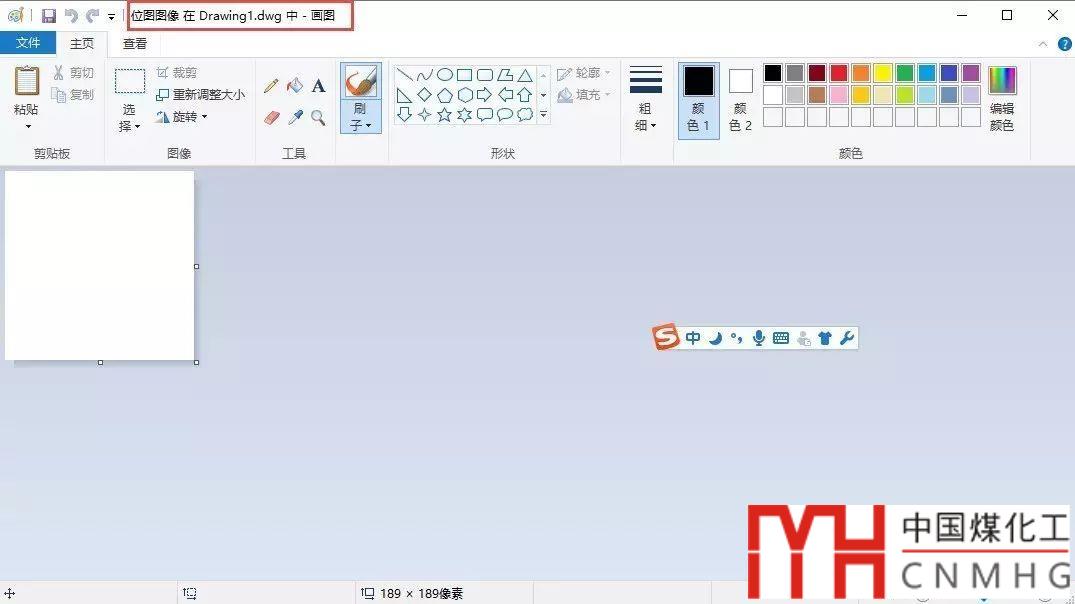
Task: Choose the six-point star shape
Action: [x=464, y=114]
